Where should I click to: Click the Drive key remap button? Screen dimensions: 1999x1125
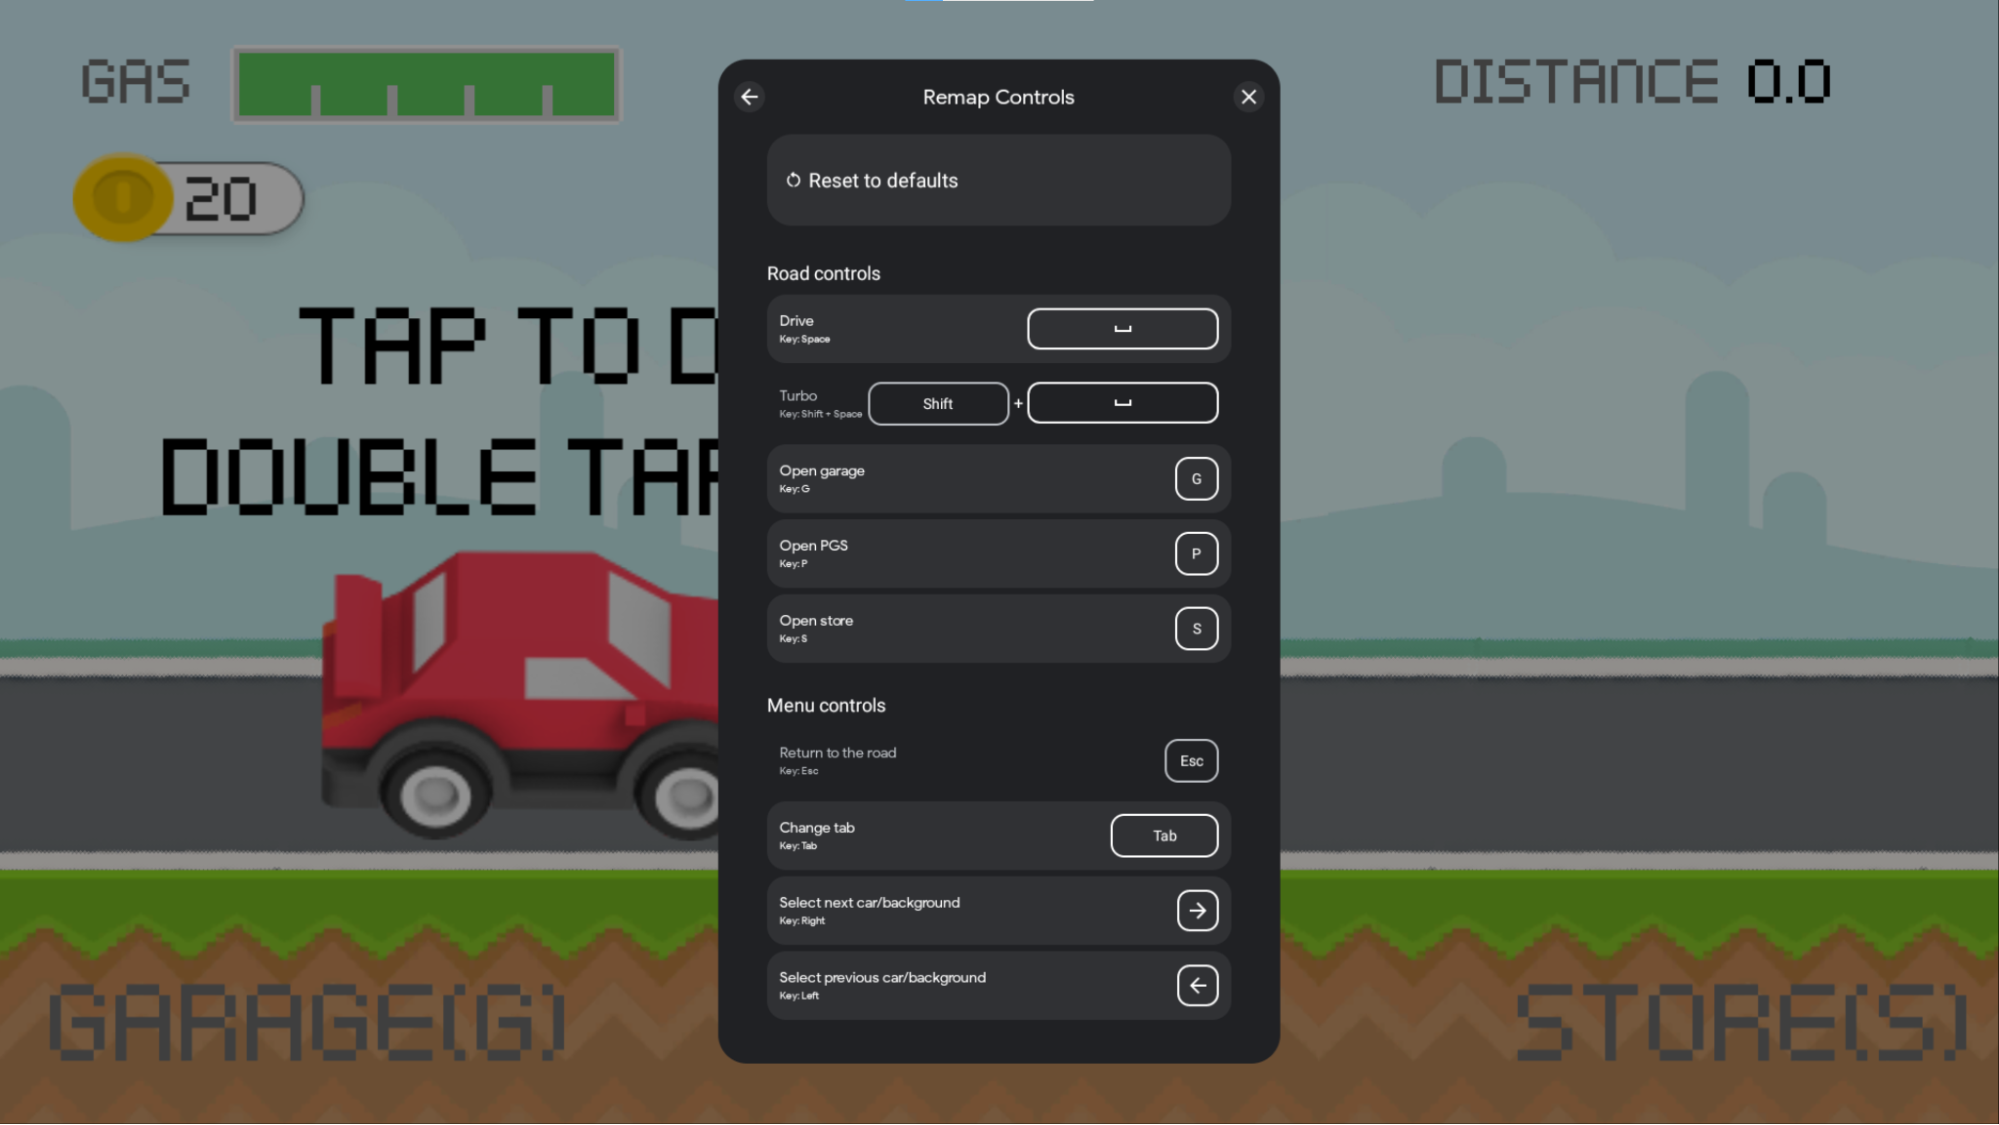tap(1123, 328)
